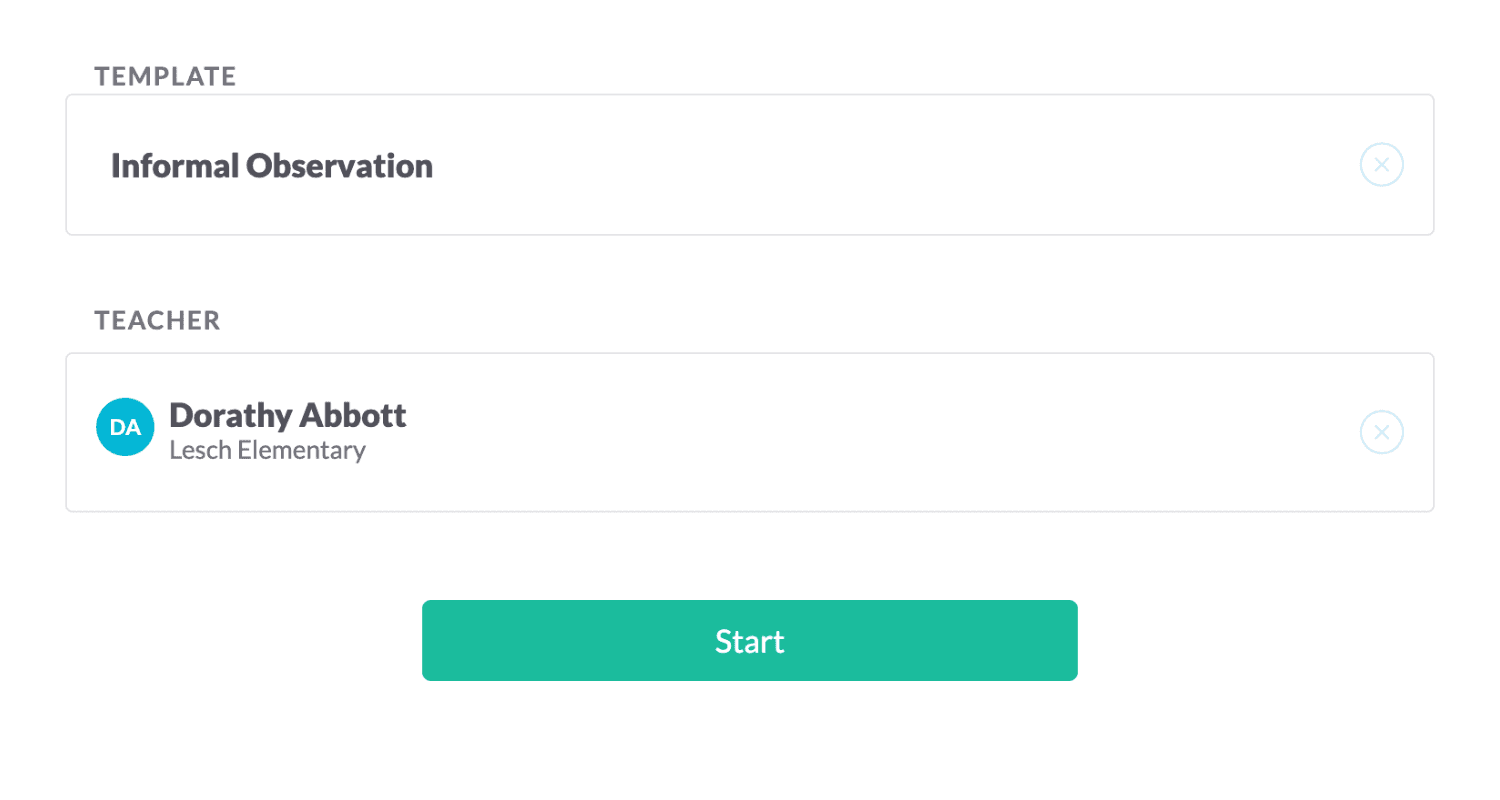Click the DA avatar circle
1500x800 pixels.
click(x=125, y=427)
